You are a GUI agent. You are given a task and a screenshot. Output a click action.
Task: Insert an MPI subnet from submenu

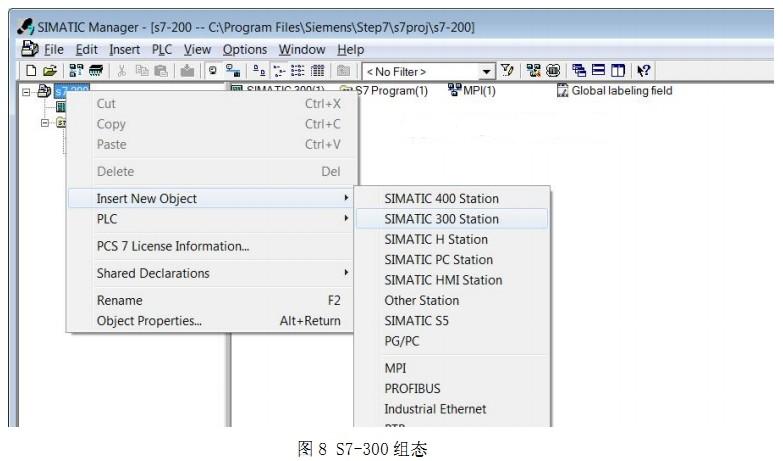[452, 368]
